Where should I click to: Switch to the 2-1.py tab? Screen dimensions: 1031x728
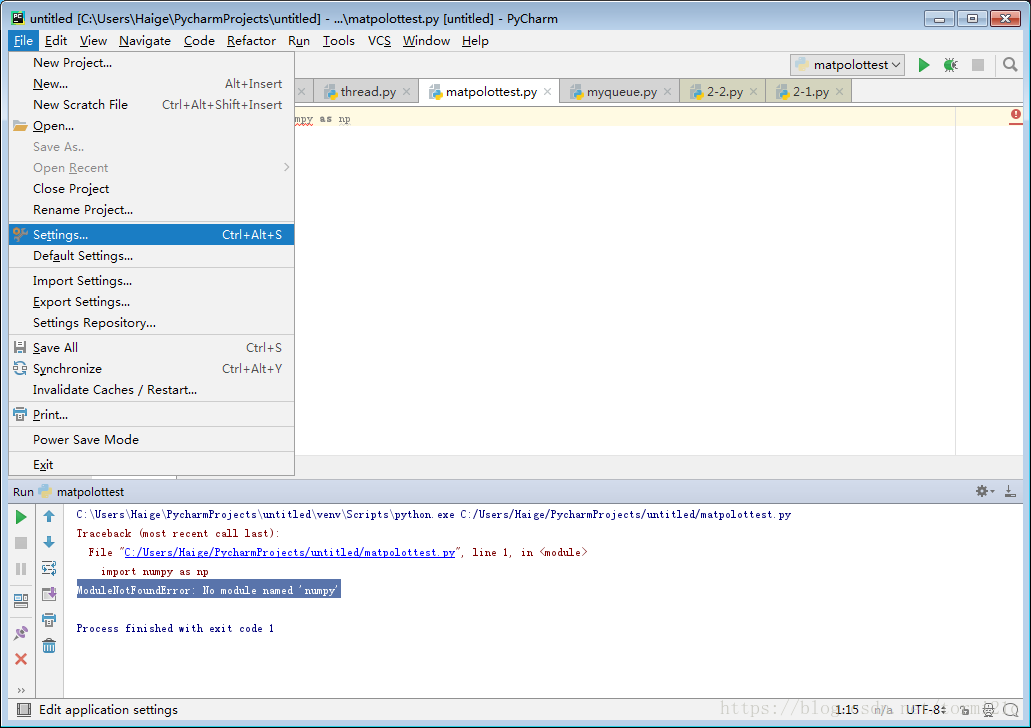810,92
